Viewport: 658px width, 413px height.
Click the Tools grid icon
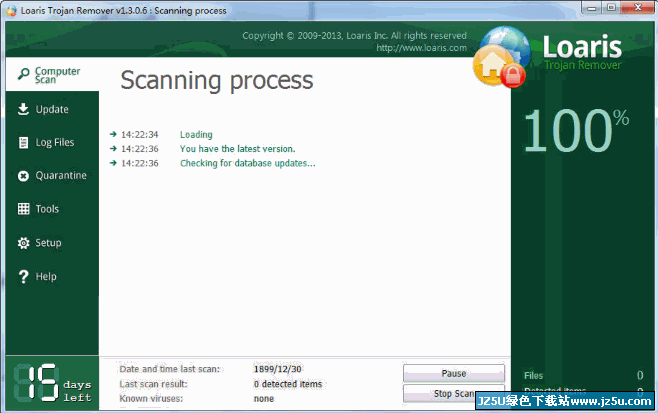point(24,209)
